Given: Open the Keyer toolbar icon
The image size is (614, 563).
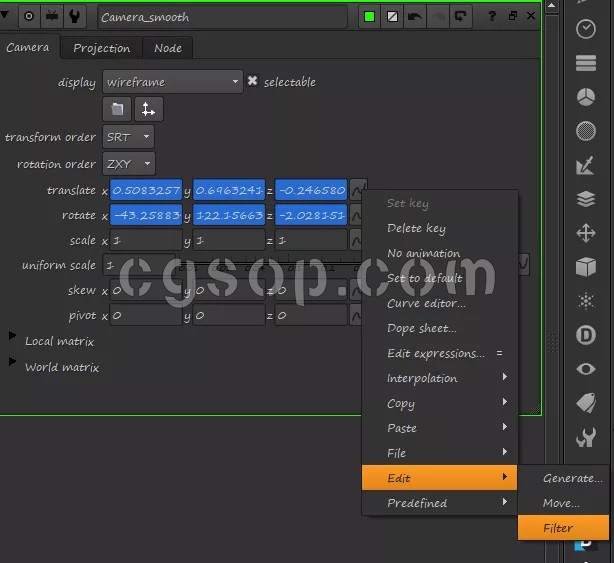Looking at the screenshot, I should [586, 165].
